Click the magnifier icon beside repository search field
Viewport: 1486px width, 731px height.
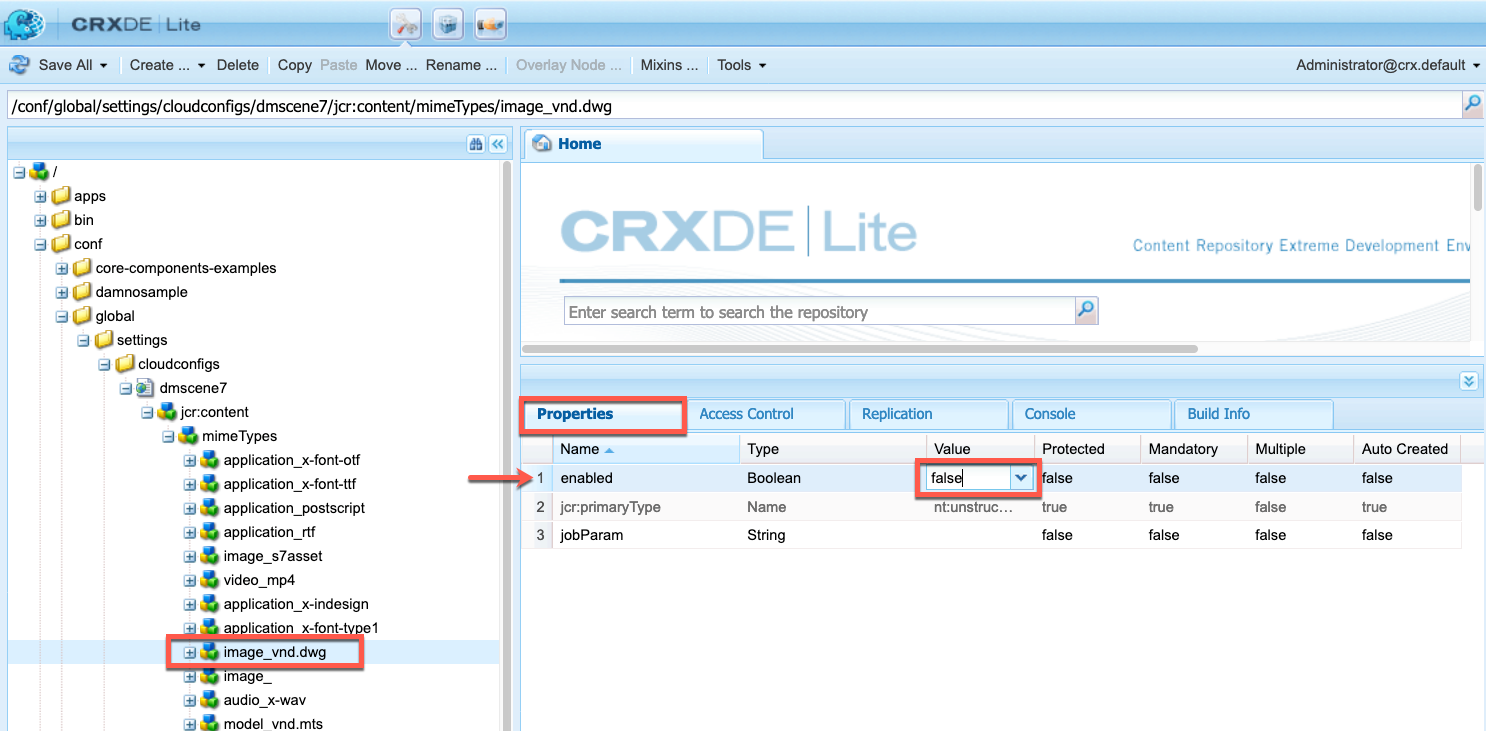pos(1086,311)
